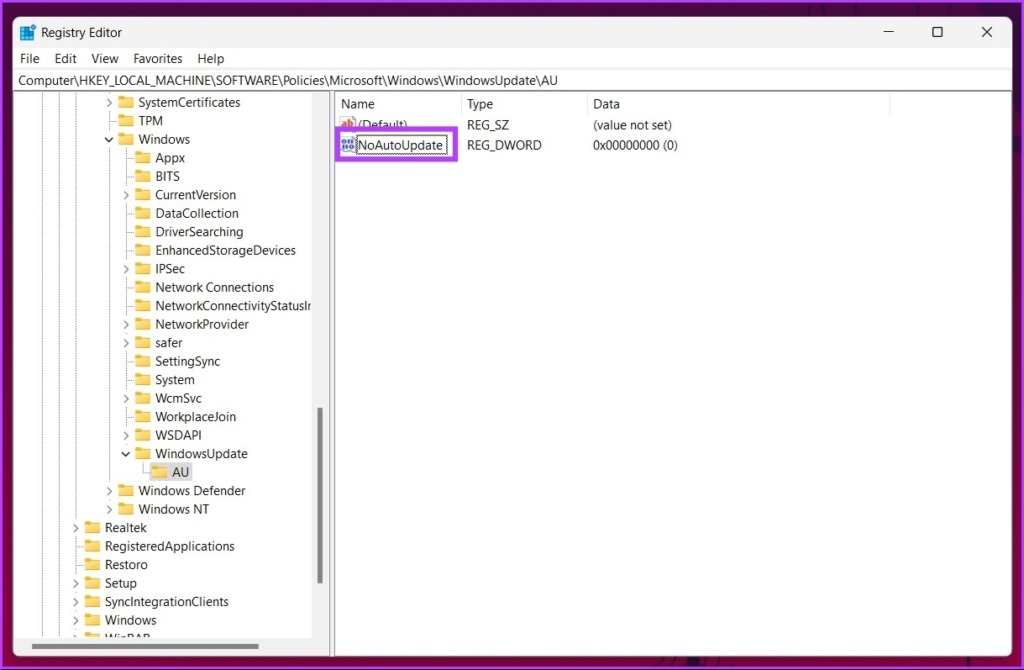Select the AU folder icon in tree
Image resolution: width=1024 pixels, height=670 pixels.
[x=159, y=472]
